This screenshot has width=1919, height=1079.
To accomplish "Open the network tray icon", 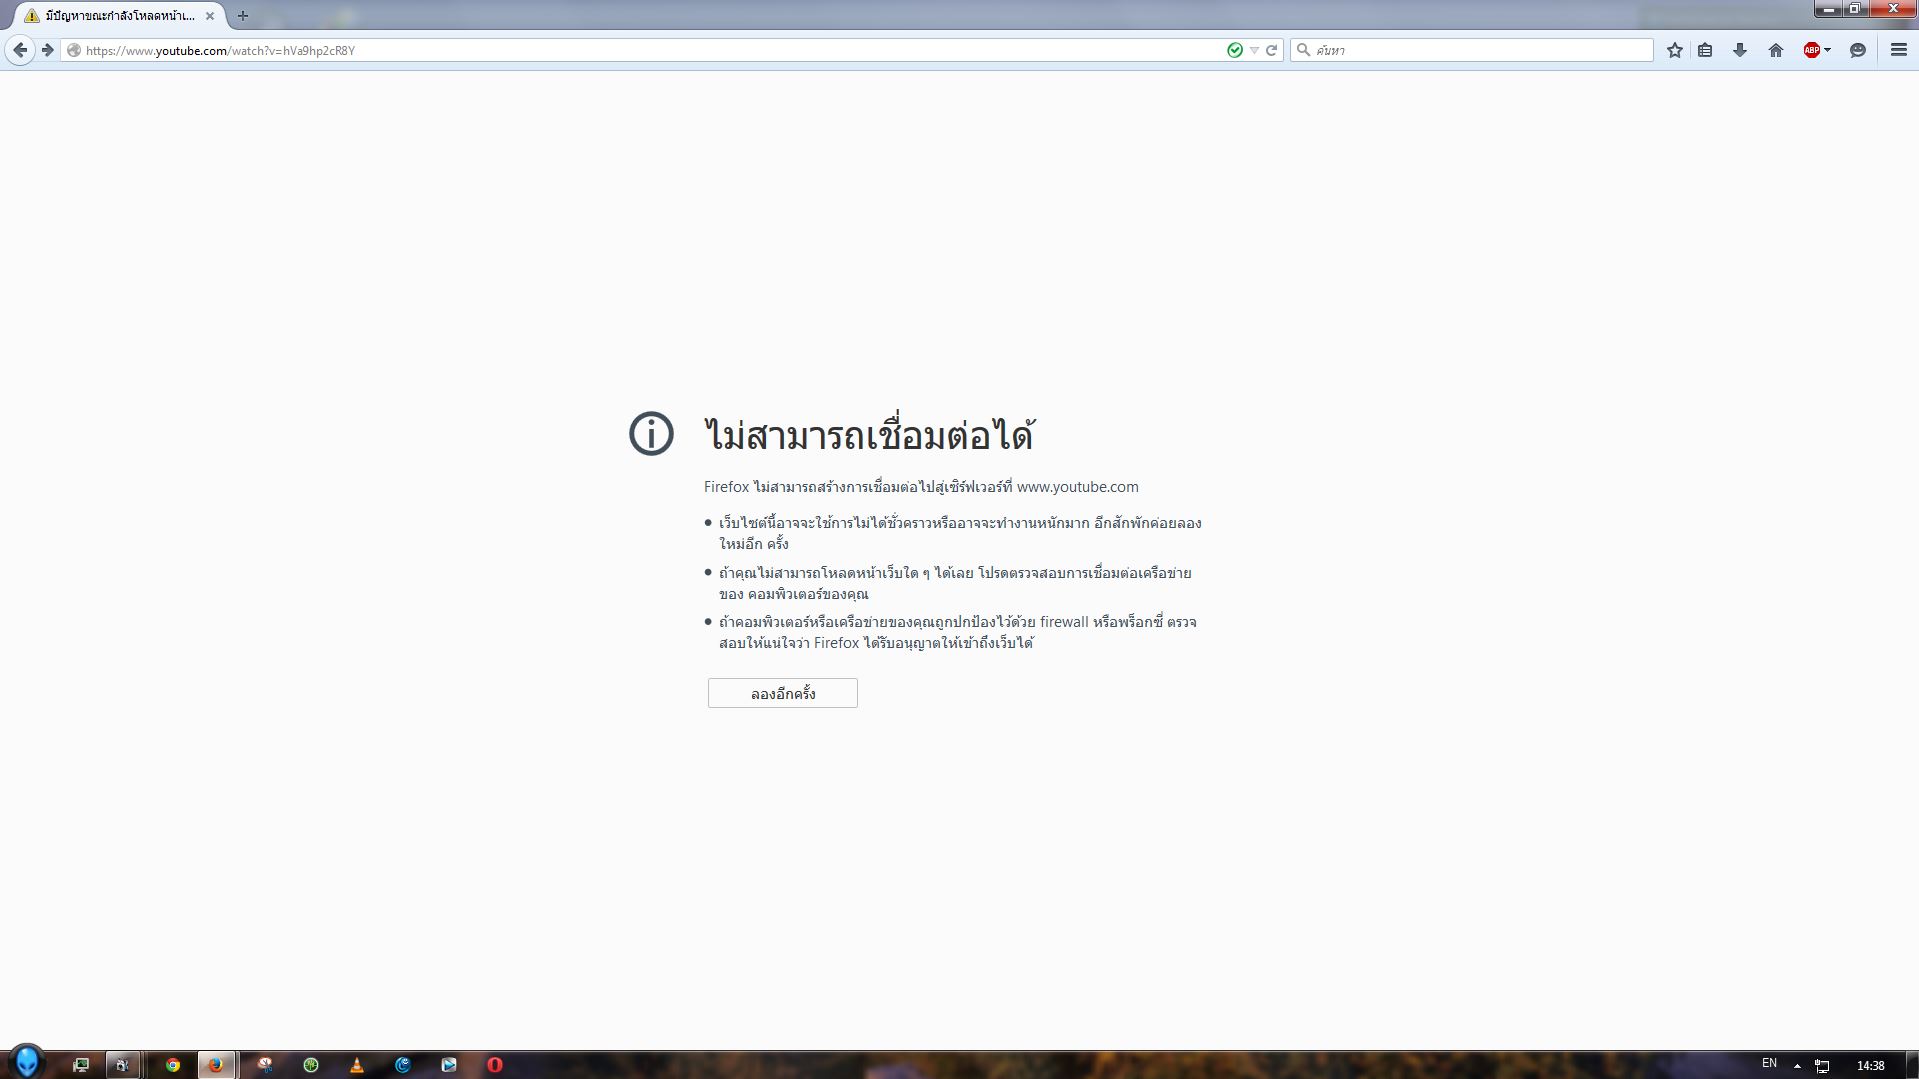I will pyautogui.click(x=1822, y=1066).
